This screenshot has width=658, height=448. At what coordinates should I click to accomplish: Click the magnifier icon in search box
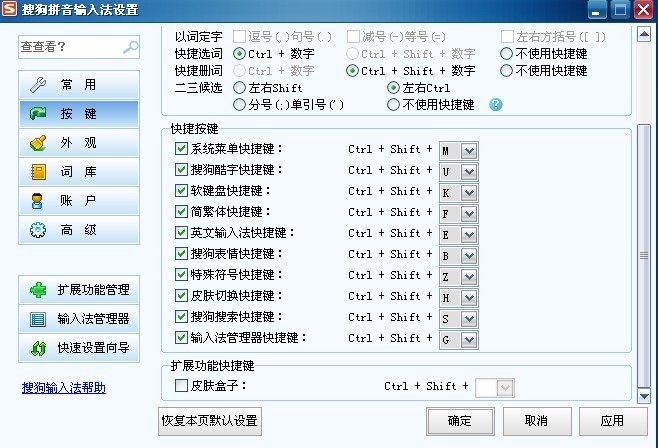tap(131, 47)
